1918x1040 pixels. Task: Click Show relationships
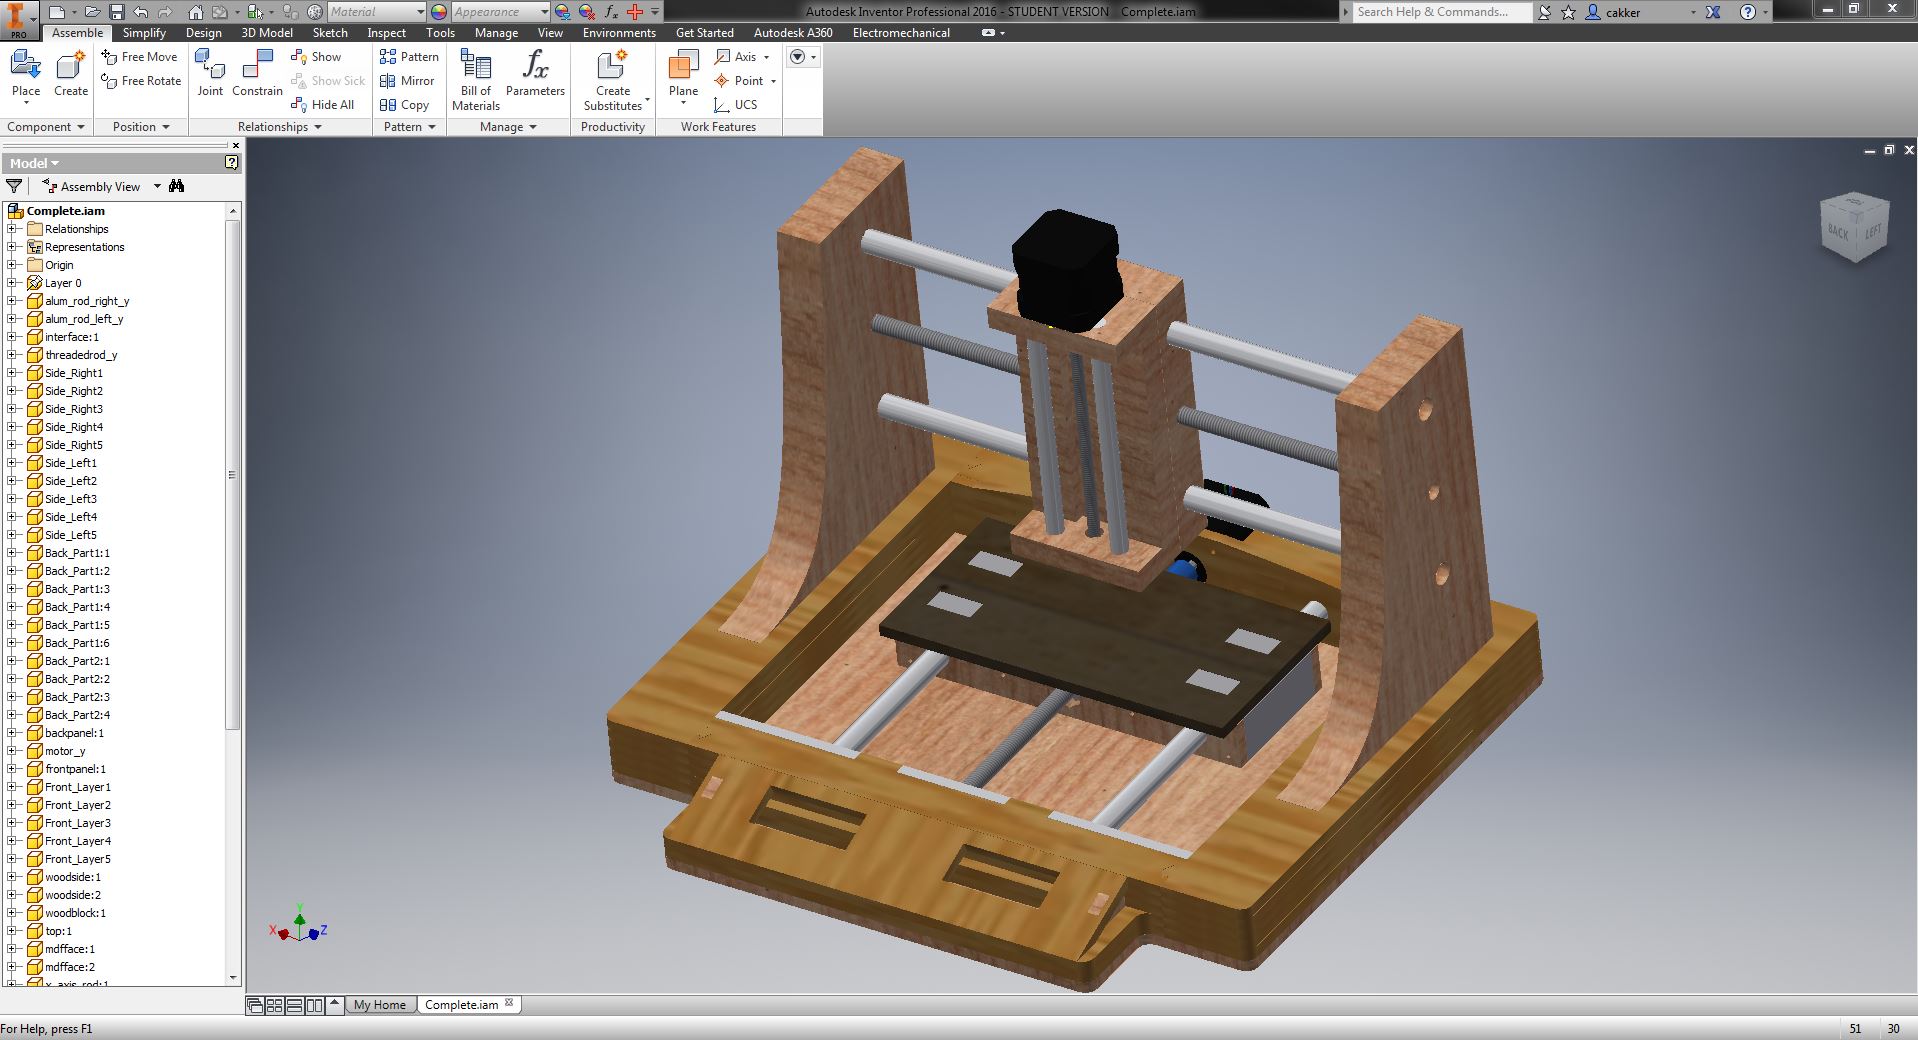316,57
